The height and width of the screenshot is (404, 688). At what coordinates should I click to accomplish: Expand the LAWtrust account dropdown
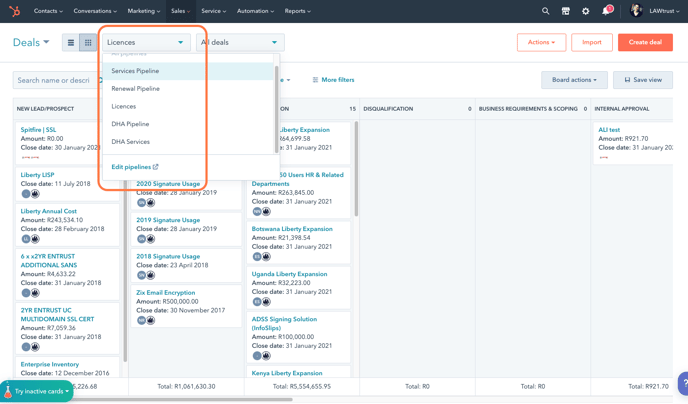point(664,11)
